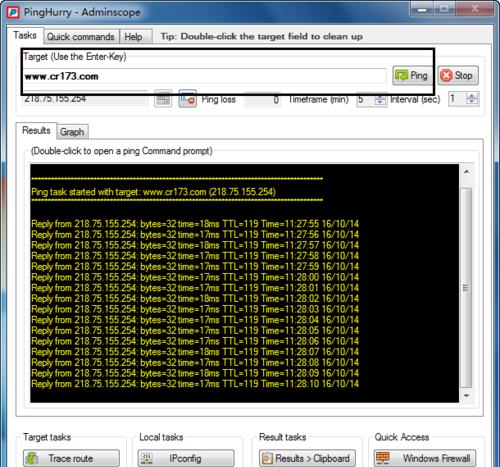Run Trace route on the target
Image resolution: width=500 pixels, height=467 pixels.
tap(71, 458)
